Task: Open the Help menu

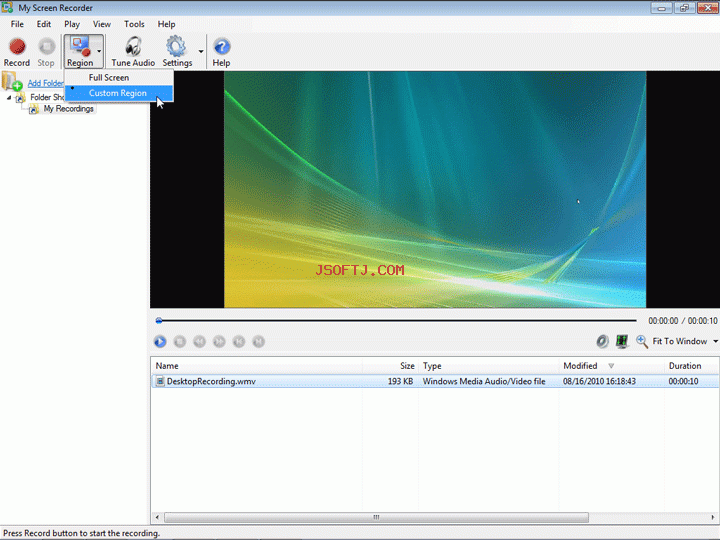Action: coord(166,24)
